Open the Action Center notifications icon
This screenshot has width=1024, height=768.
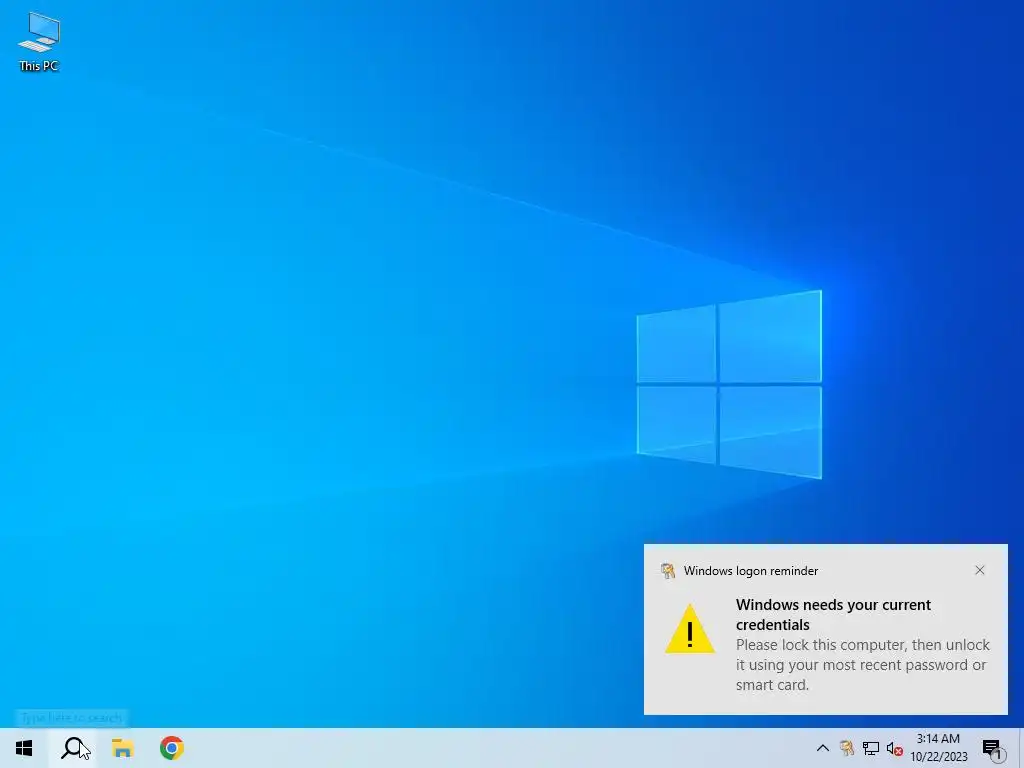pyautogui.click(x=992, y=748)
